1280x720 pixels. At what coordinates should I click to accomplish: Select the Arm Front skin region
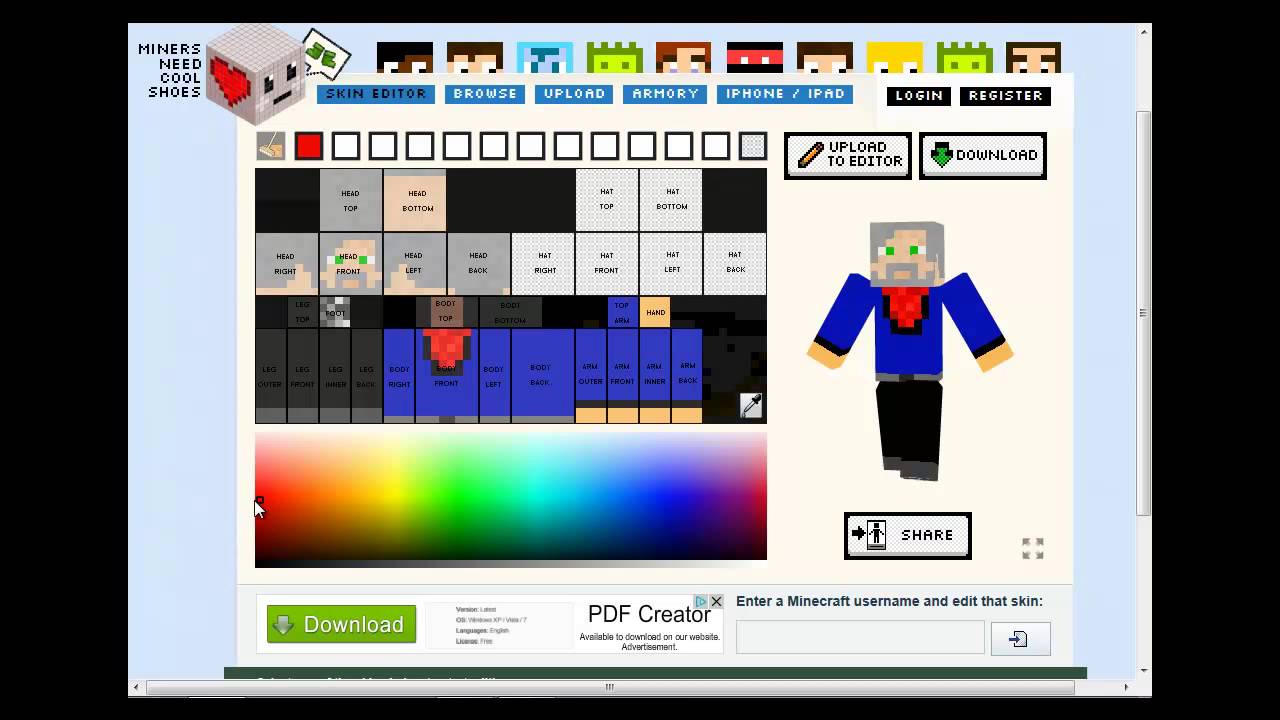[x=623, y=376]
